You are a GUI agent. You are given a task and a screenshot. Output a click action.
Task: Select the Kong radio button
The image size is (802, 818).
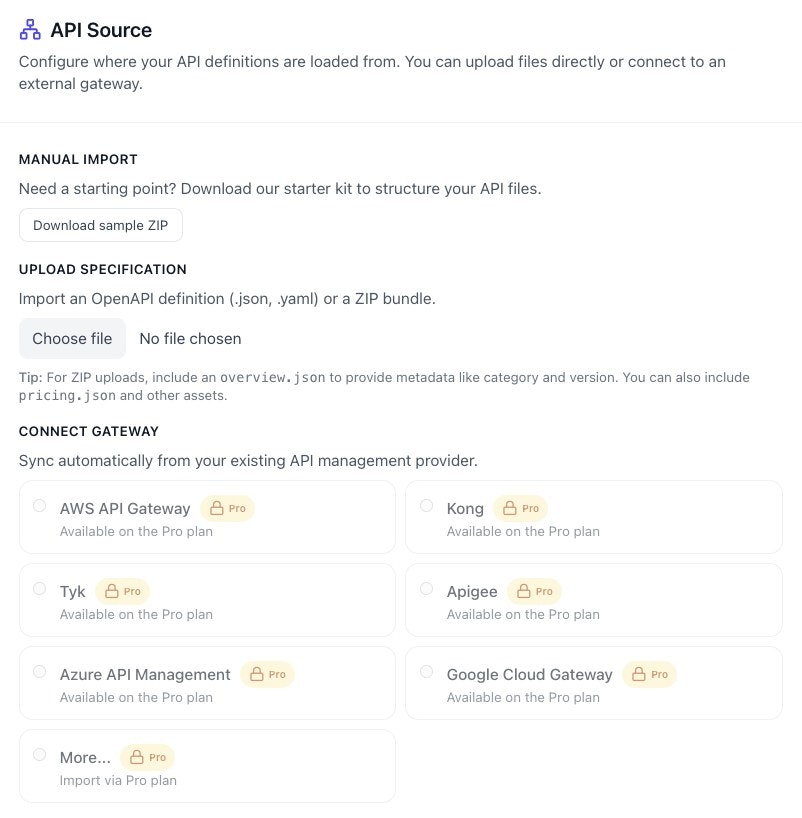point(426,505)
